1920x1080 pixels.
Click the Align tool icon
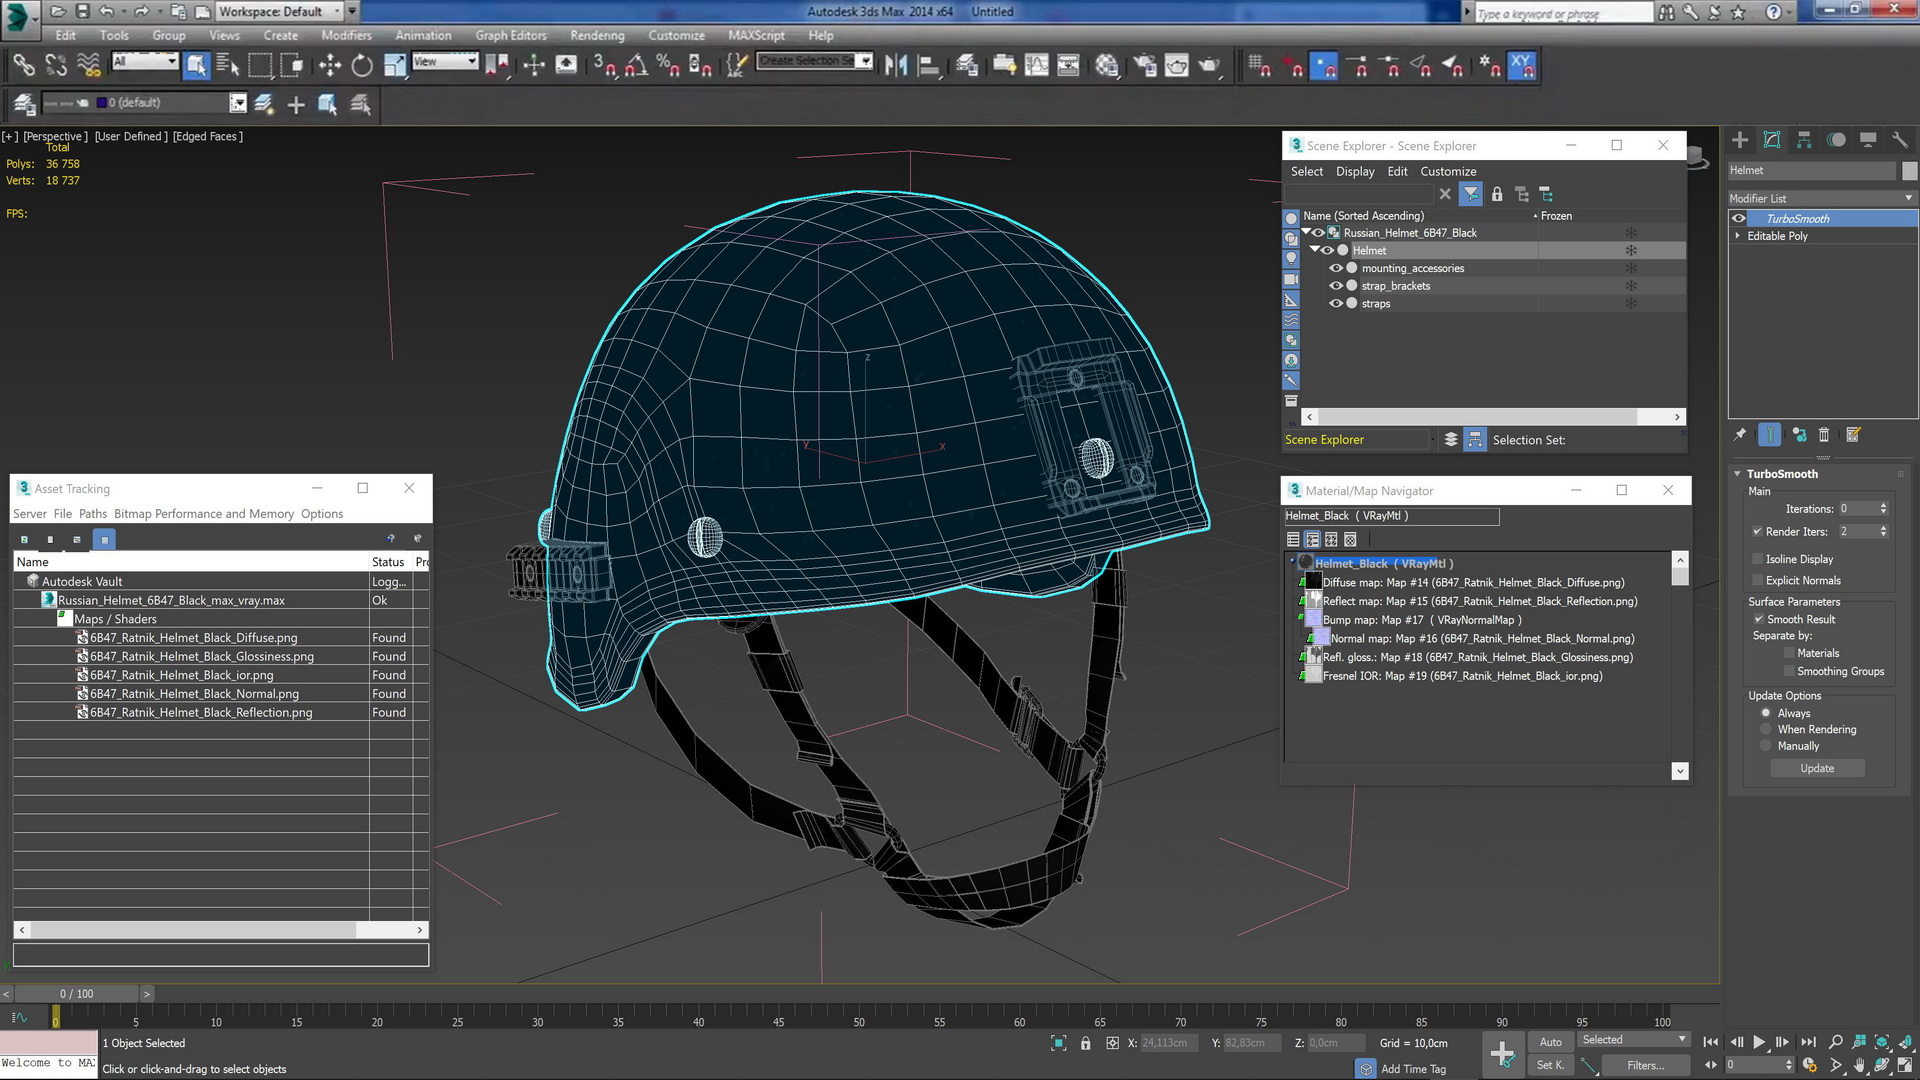[x=929, y=66]
